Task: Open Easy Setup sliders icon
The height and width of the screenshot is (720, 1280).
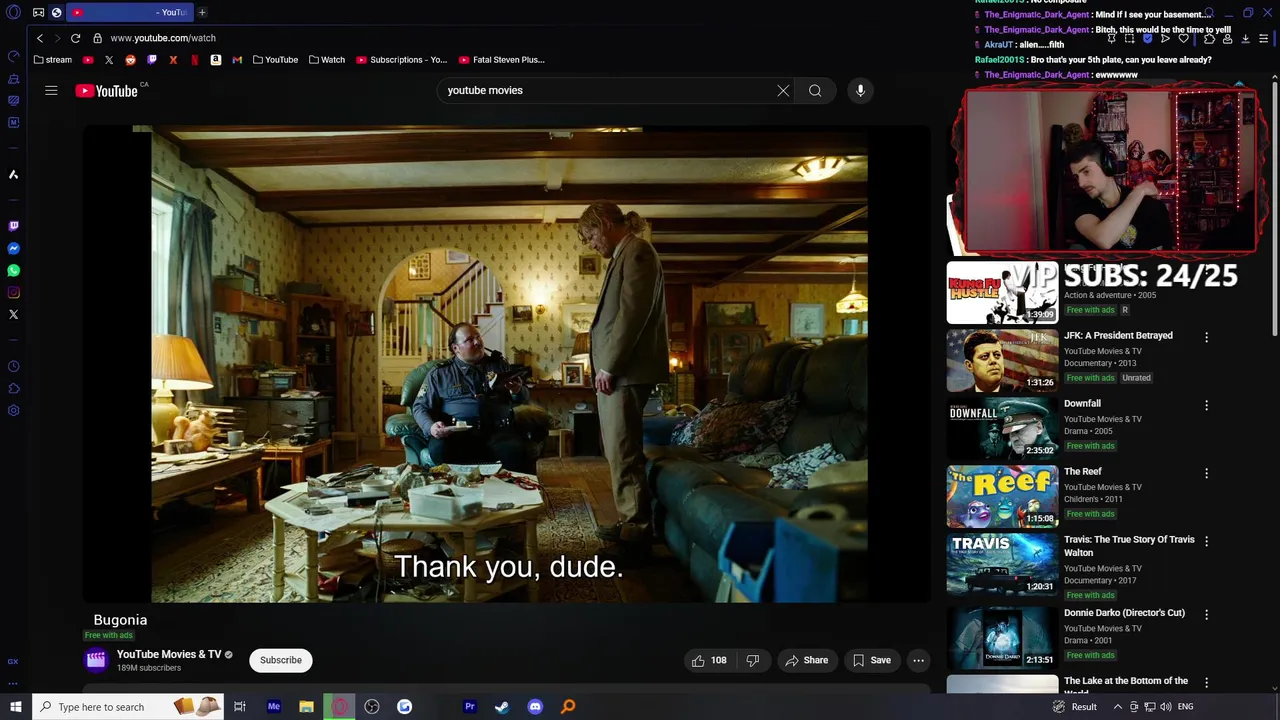Action: click(x=1264, y=38)
